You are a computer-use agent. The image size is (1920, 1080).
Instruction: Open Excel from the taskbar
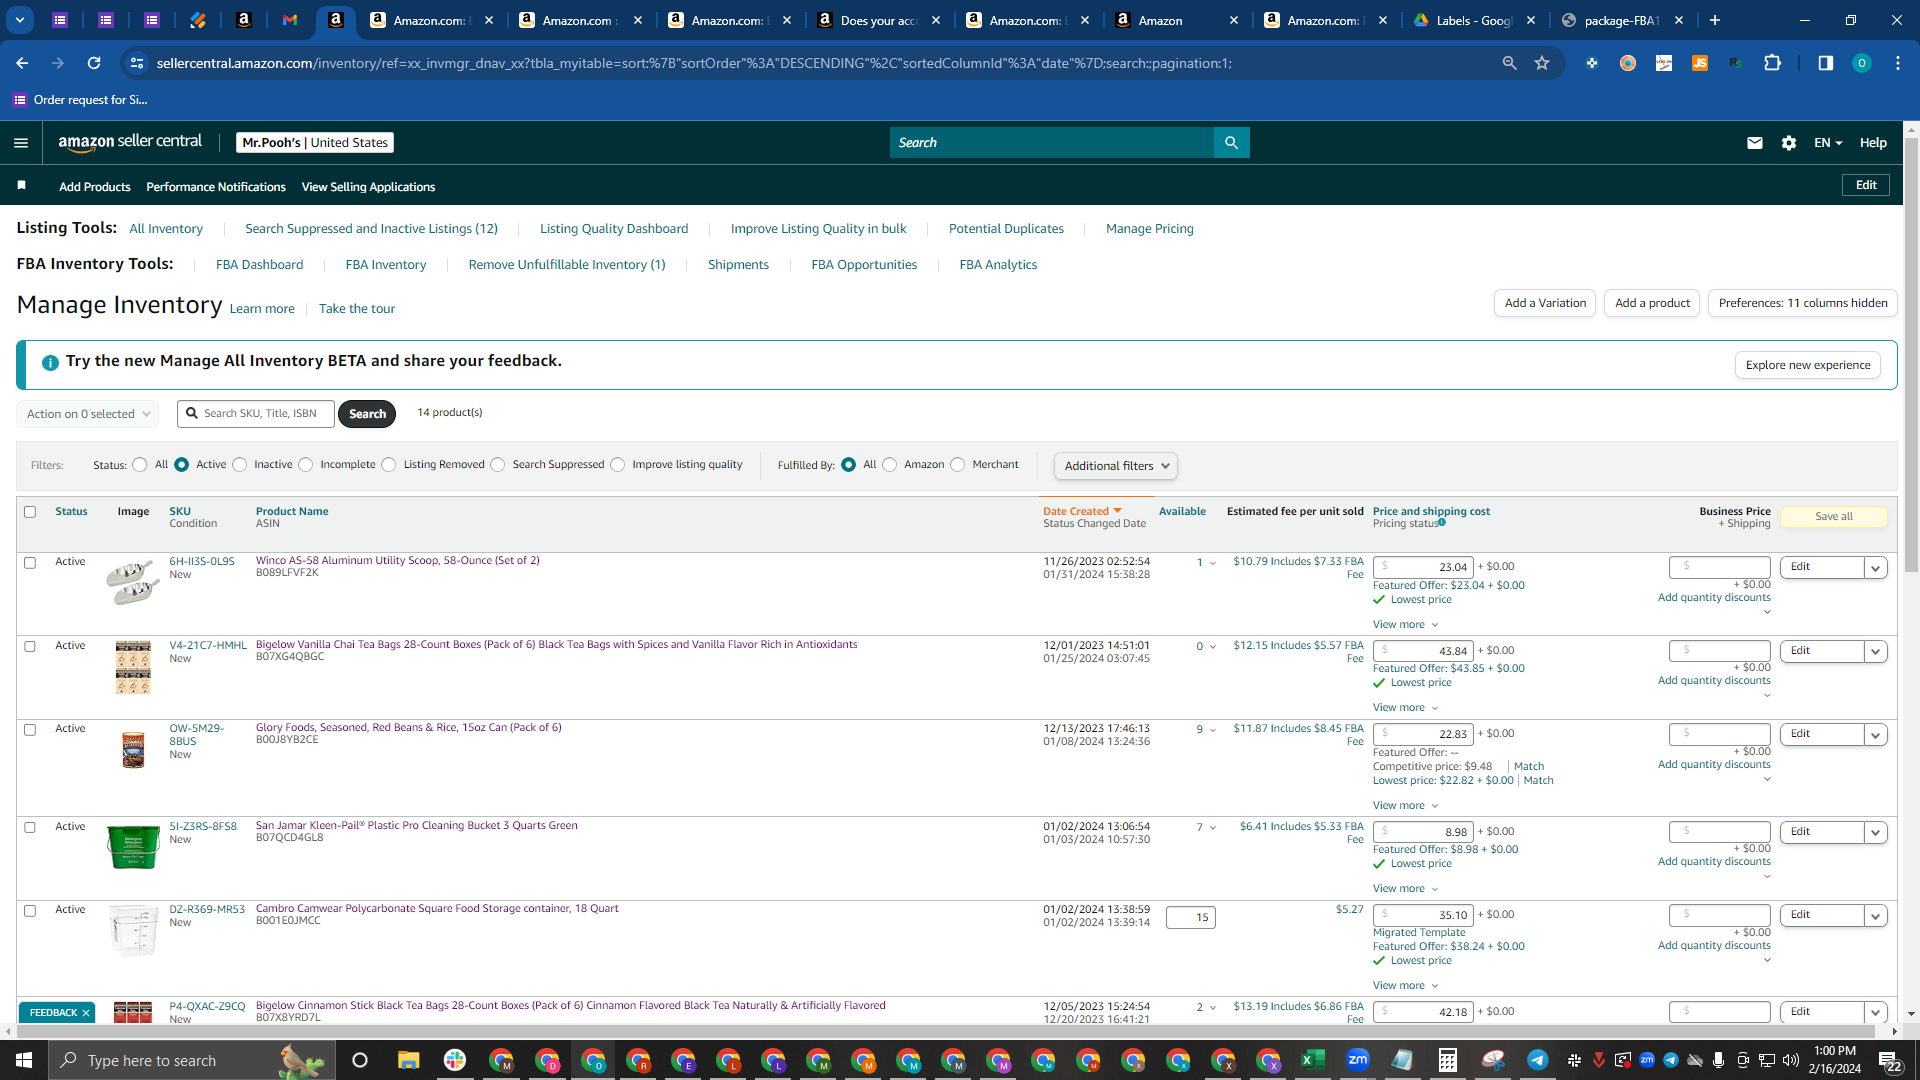[1312, 1060]
